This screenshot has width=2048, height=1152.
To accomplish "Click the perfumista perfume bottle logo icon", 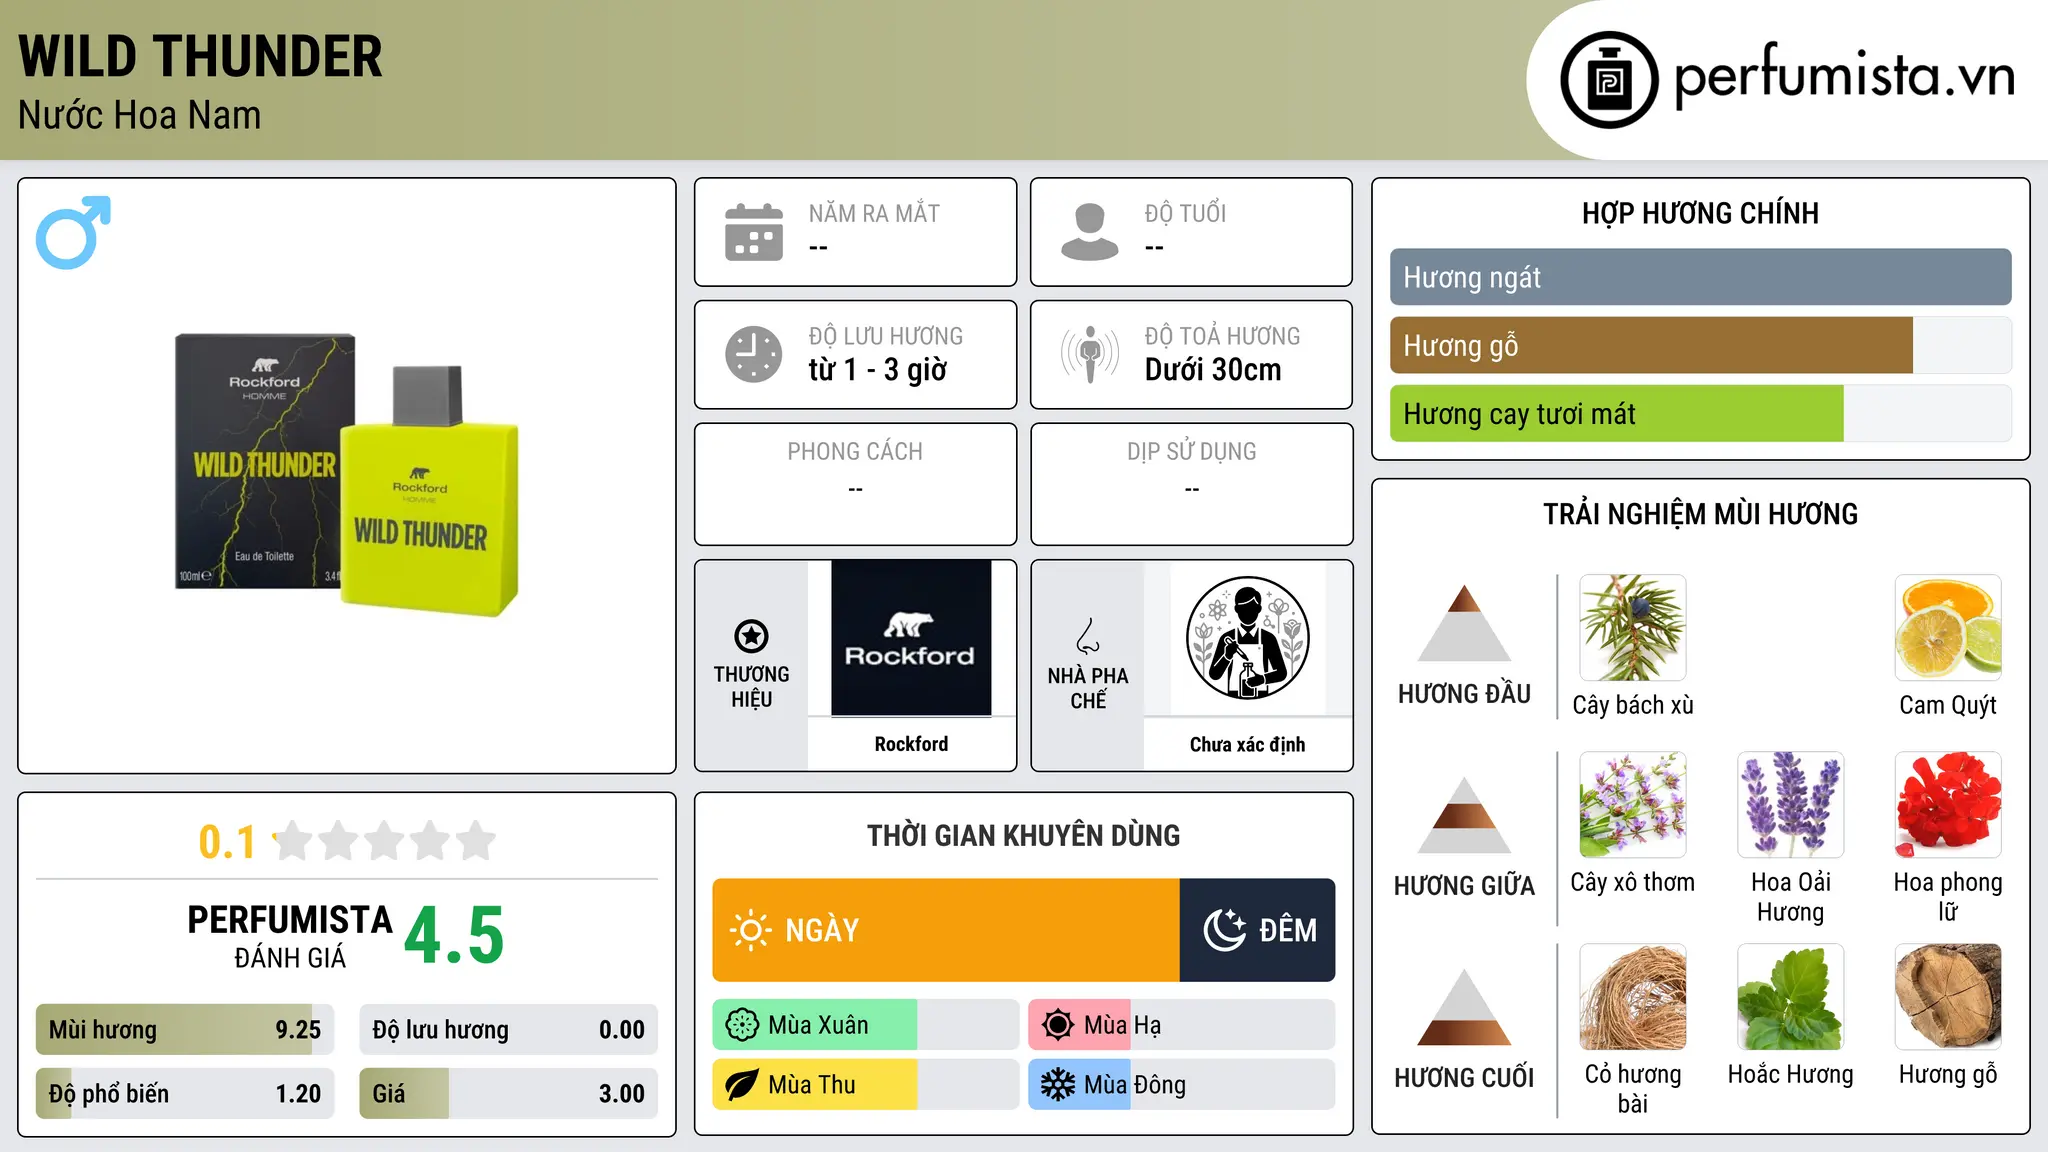I will pyautogui.click(x=1609, y=80).
